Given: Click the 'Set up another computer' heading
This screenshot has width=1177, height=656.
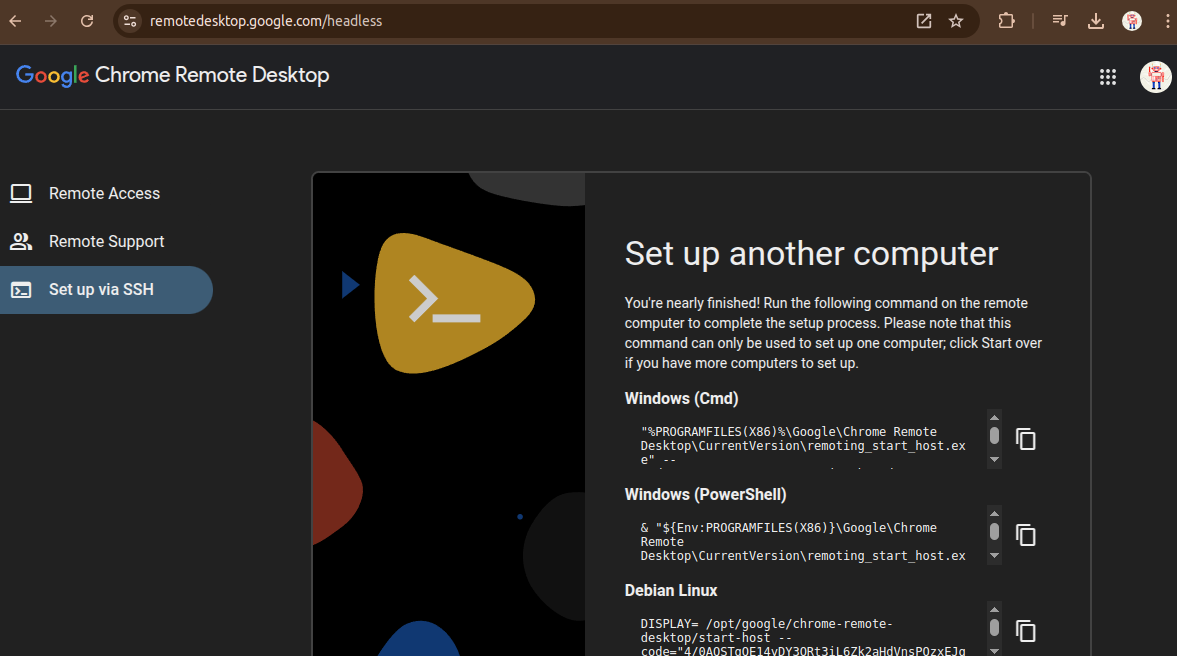Looking at the screenshot, I should [811, 254].
